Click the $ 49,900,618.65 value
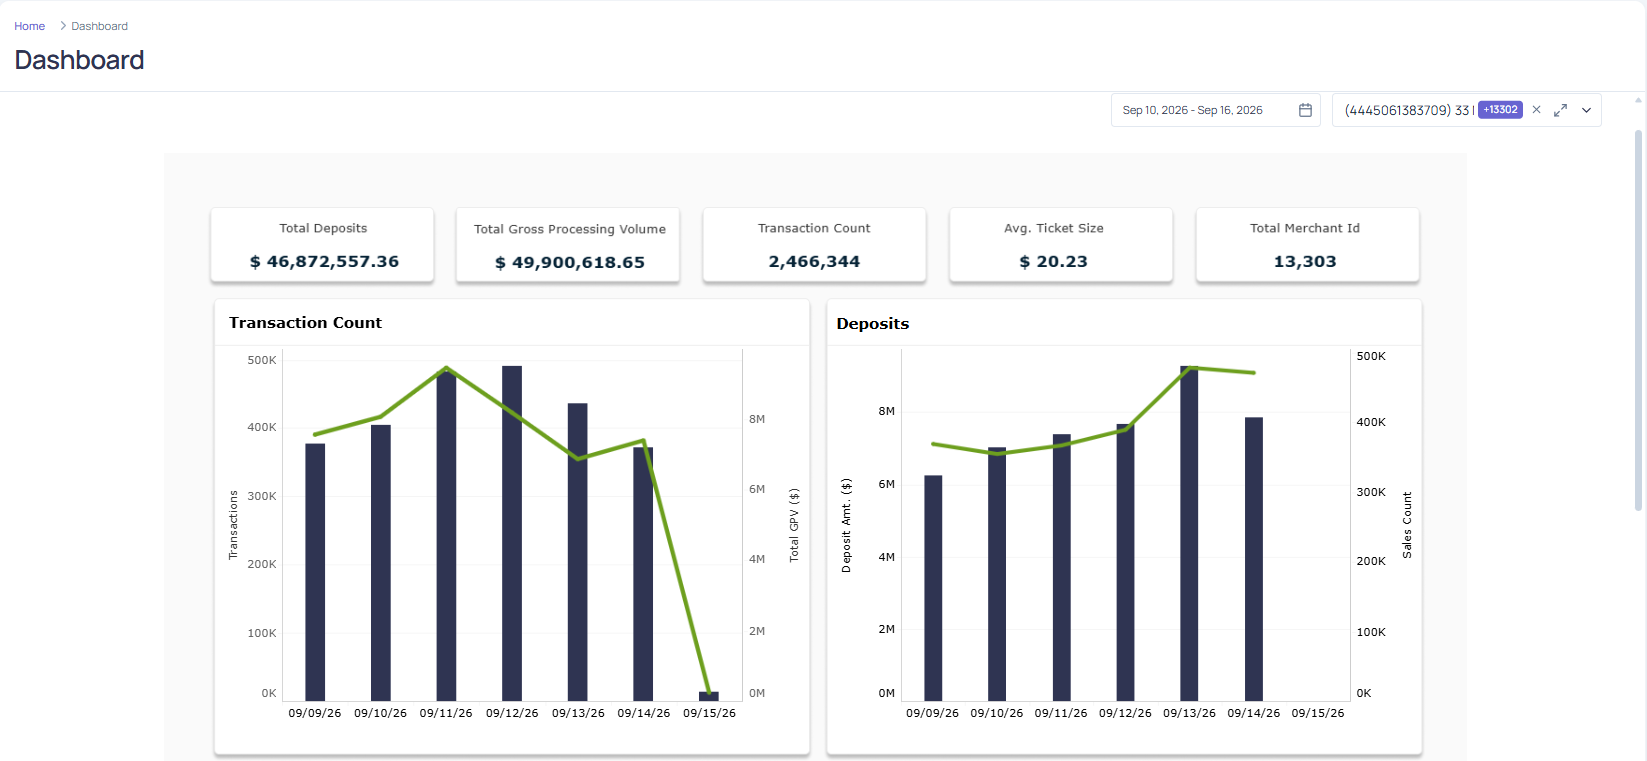The image size is (1647, 761). 570,263
